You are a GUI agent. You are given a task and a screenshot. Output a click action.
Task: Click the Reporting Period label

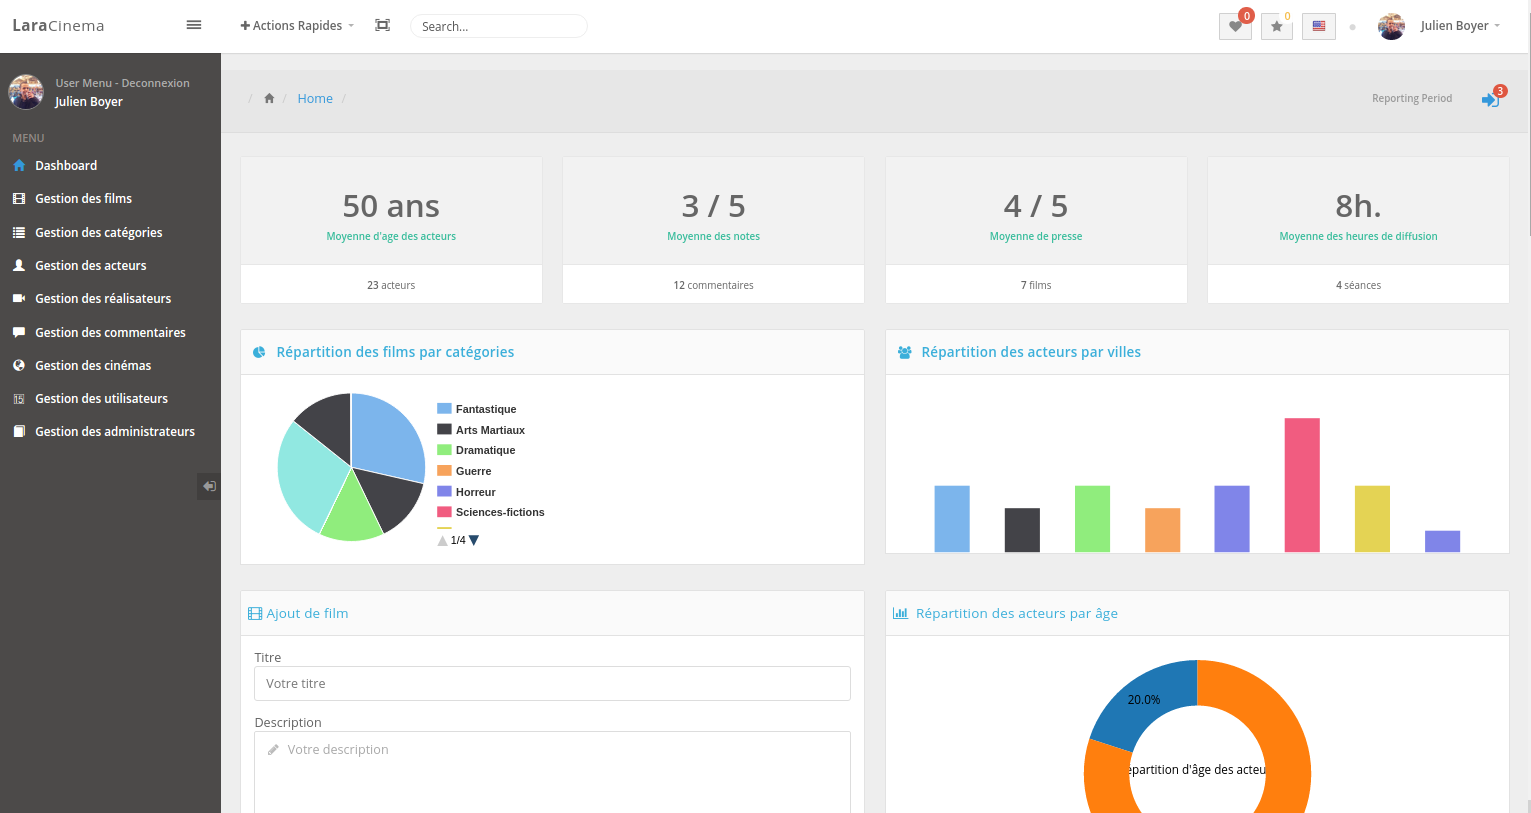[x=1412, y=98]
